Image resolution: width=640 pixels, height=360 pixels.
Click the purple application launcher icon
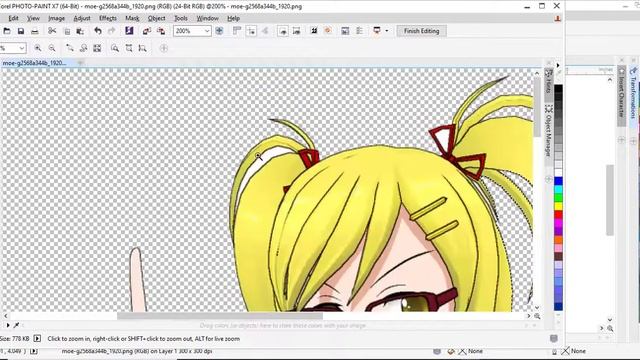point(129,31)
